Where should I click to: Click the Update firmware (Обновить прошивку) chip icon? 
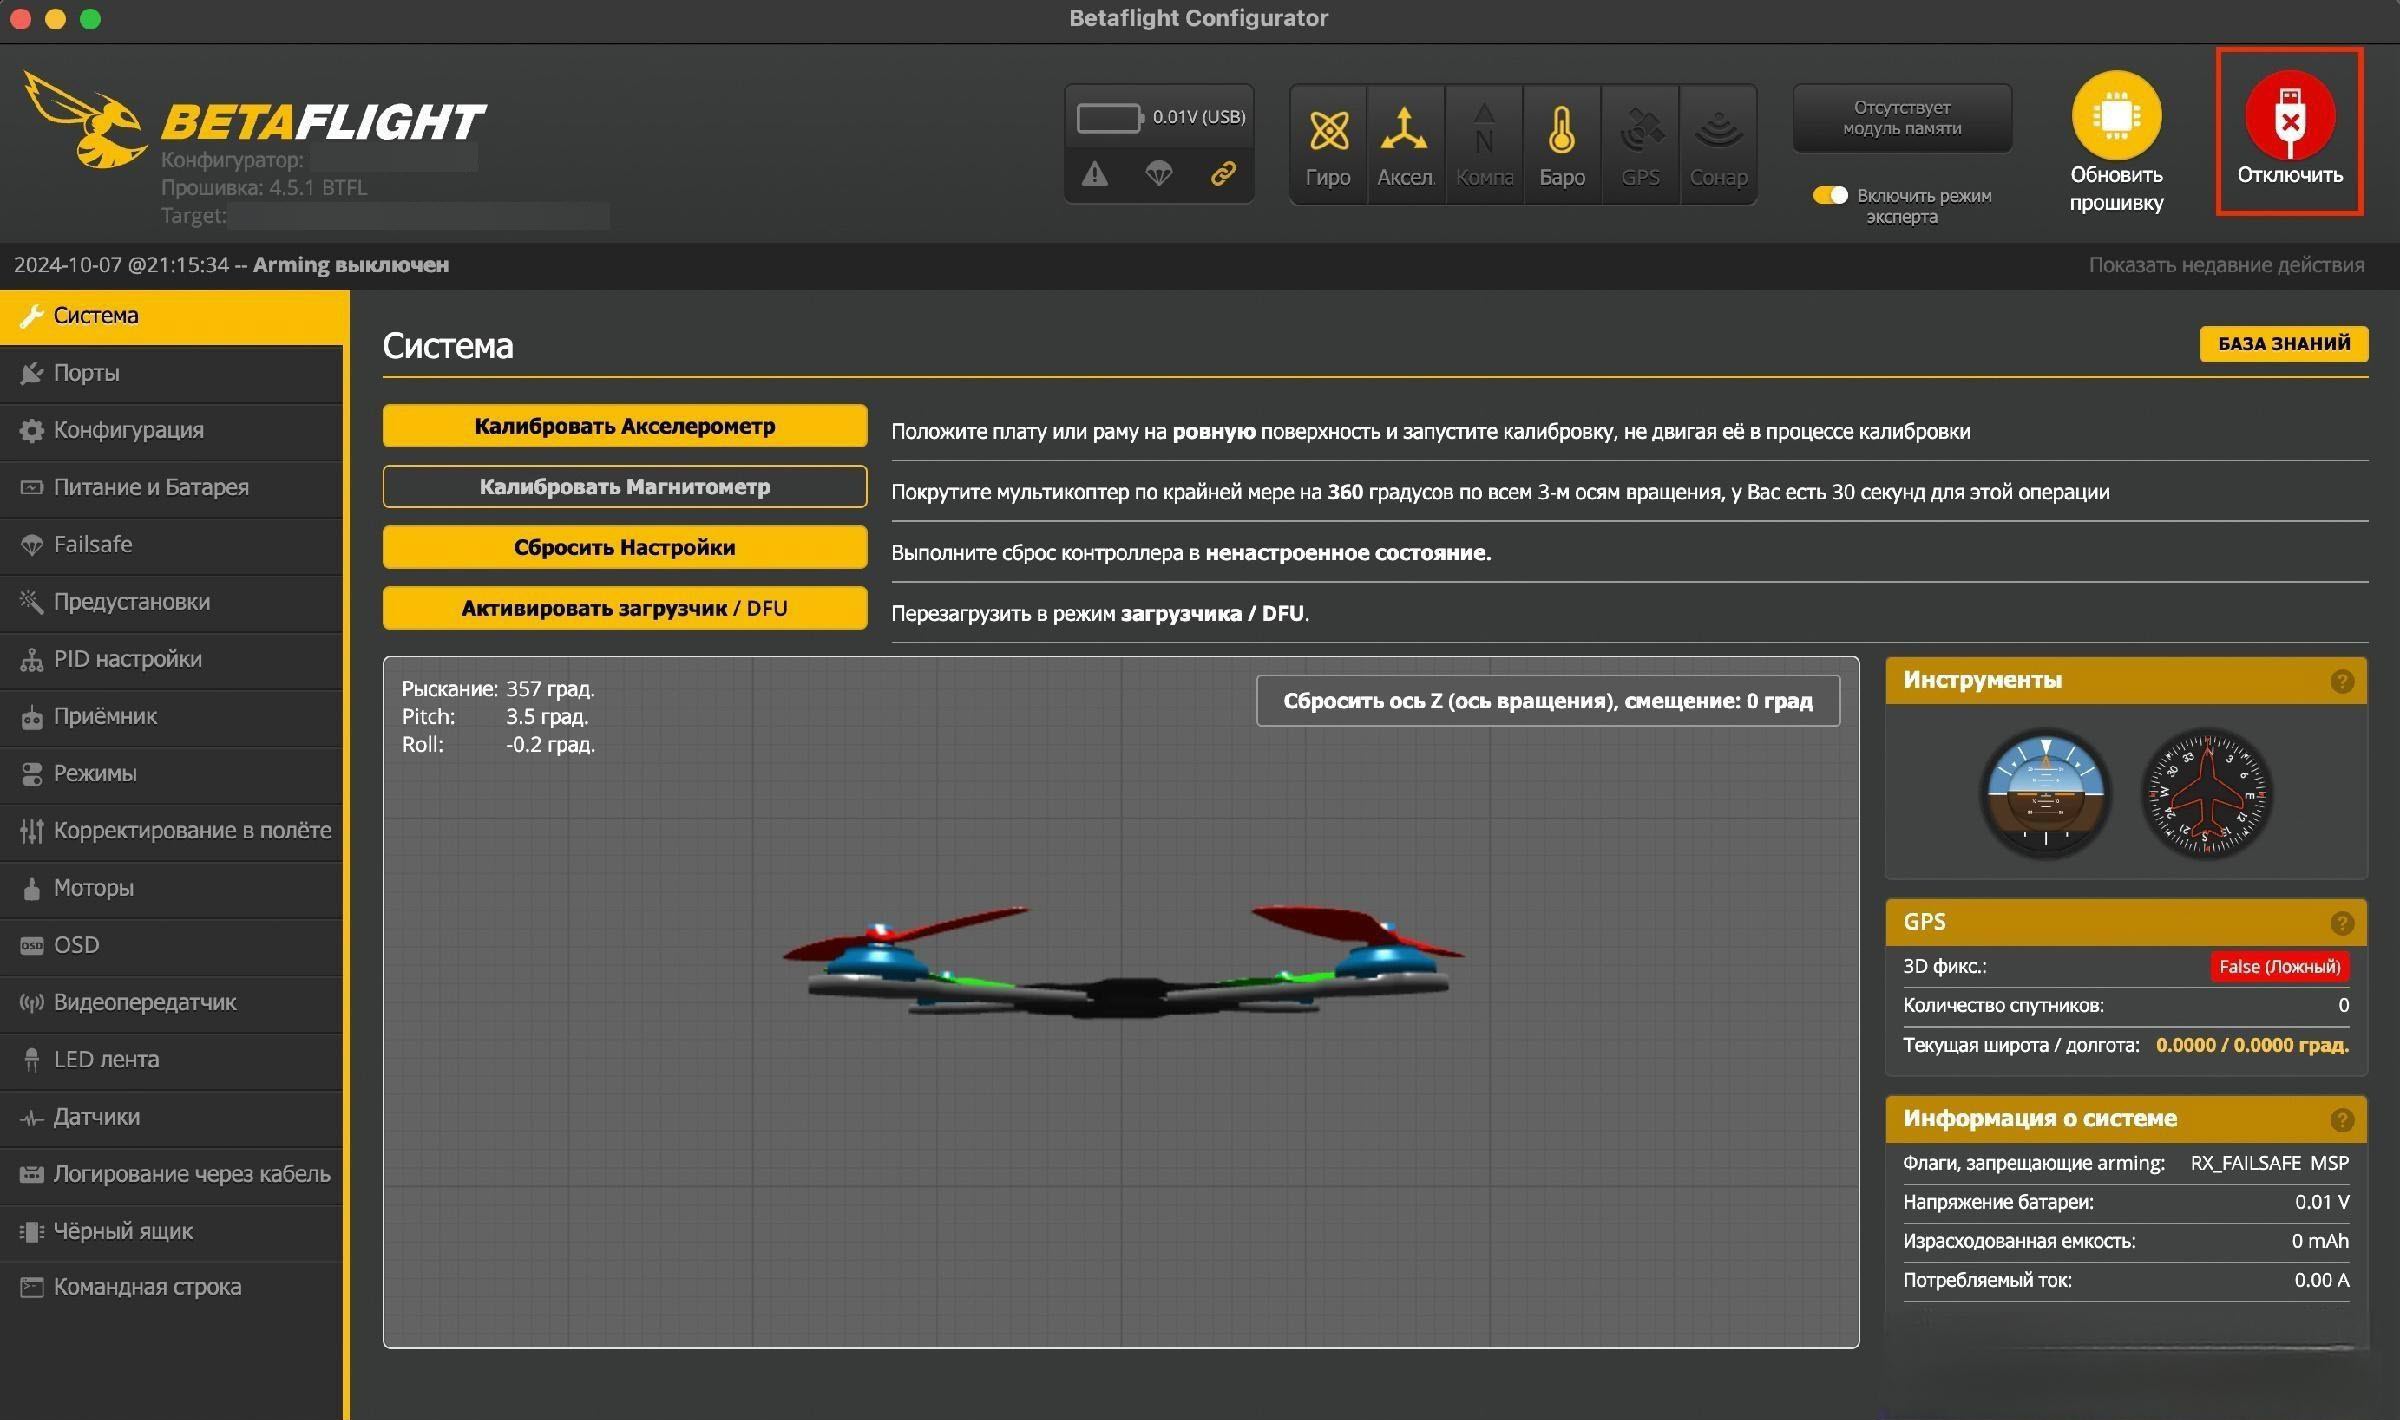pyautogui.click(x=2116, y=116)
